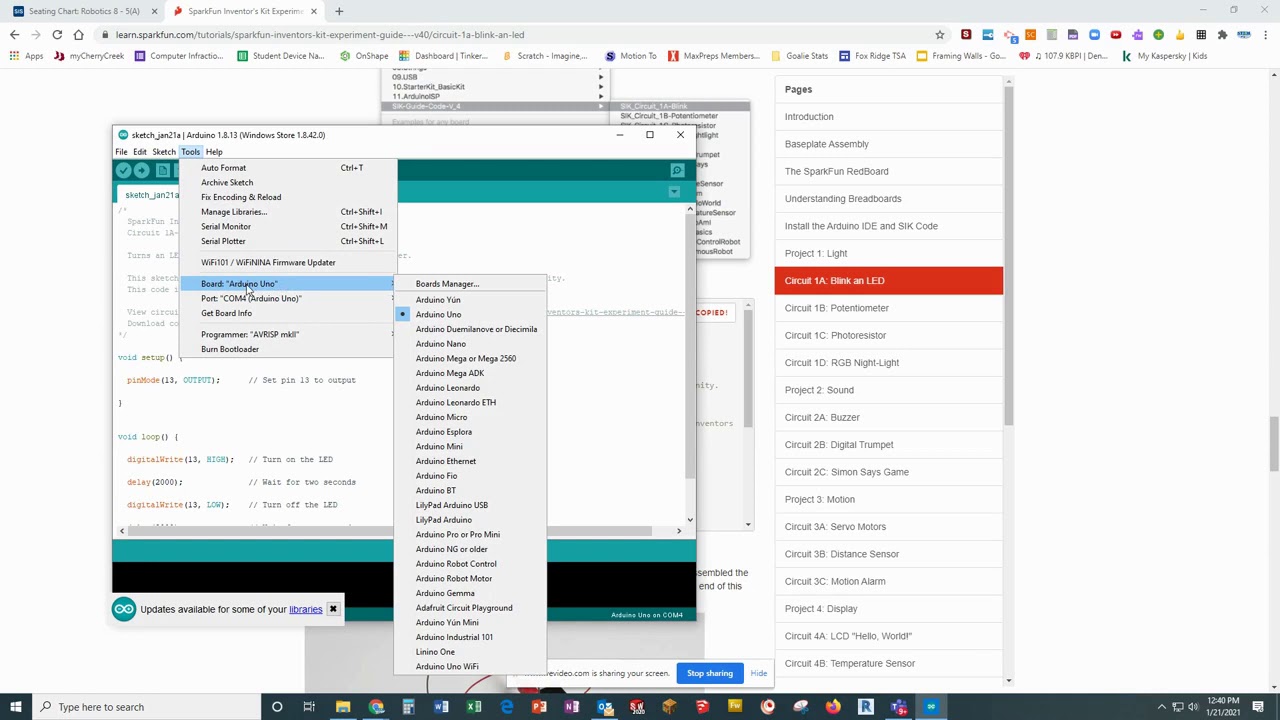Open Circuit 1C: Photoresistor page link
1280x720 pixels.
835,335
